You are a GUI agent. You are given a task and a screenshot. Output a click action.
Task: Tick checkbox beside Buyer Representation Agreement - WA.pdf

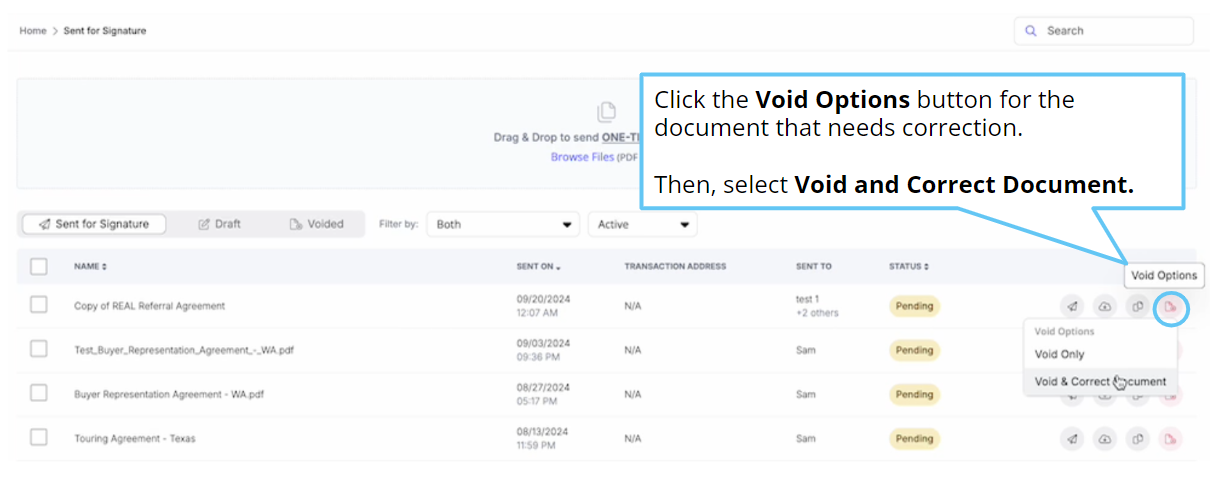(x=39, y=393)
